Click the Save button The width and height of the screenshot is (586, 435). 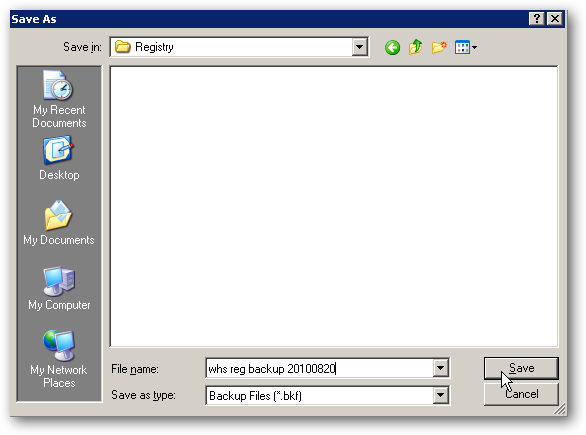[x=521, y=368]
